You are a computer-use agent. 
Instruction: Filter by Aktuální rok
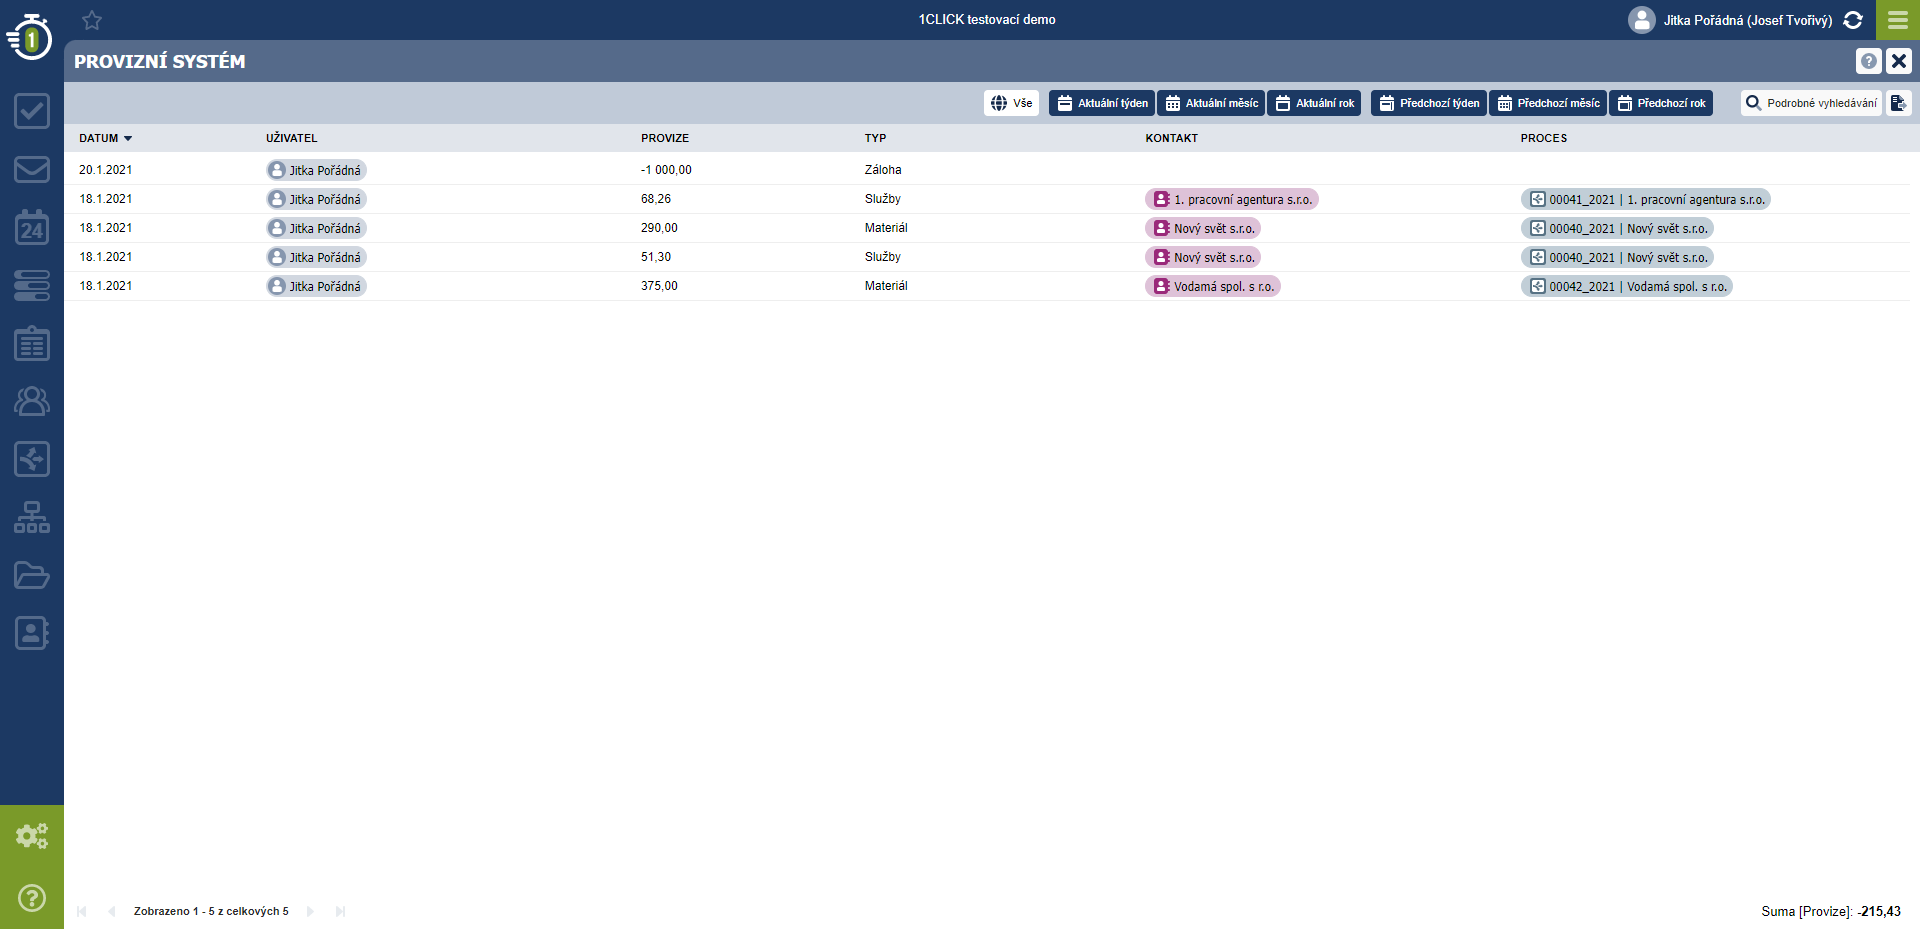(1314, 103)
